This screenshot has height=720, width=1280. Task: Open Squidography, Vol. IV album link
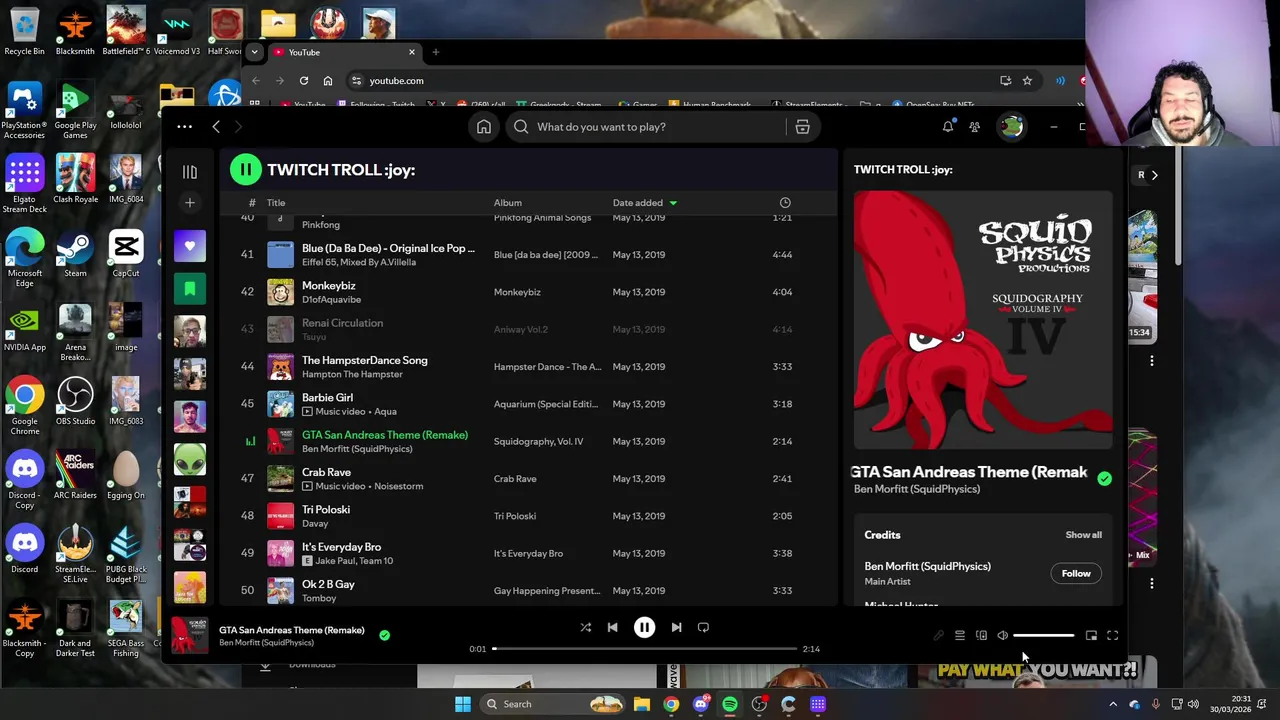pos(538,441)
